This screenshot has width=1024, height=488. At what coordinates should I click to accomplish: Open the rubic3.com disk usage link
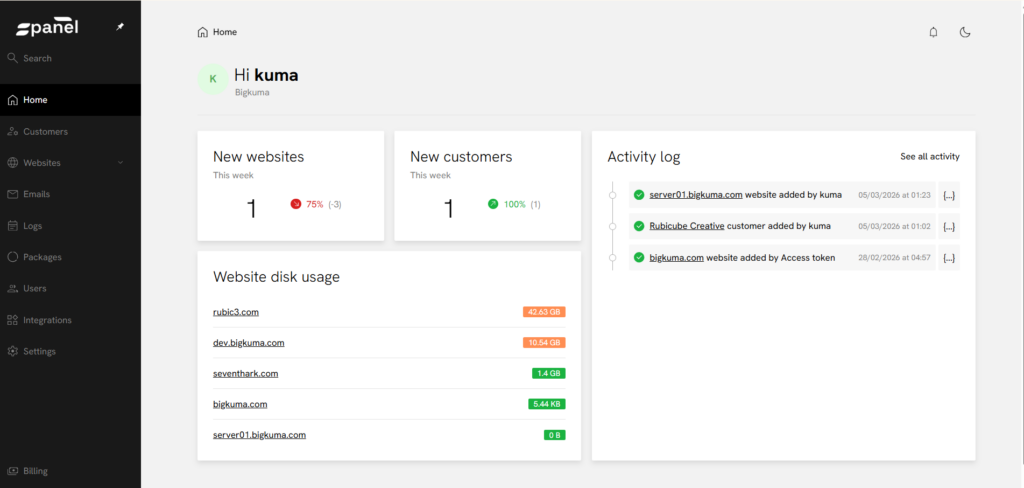tap(236, 312)
